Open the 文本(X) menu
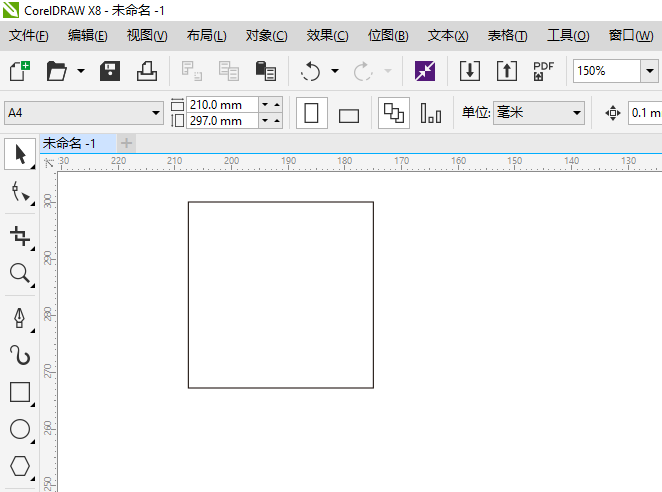 point(448,35)
